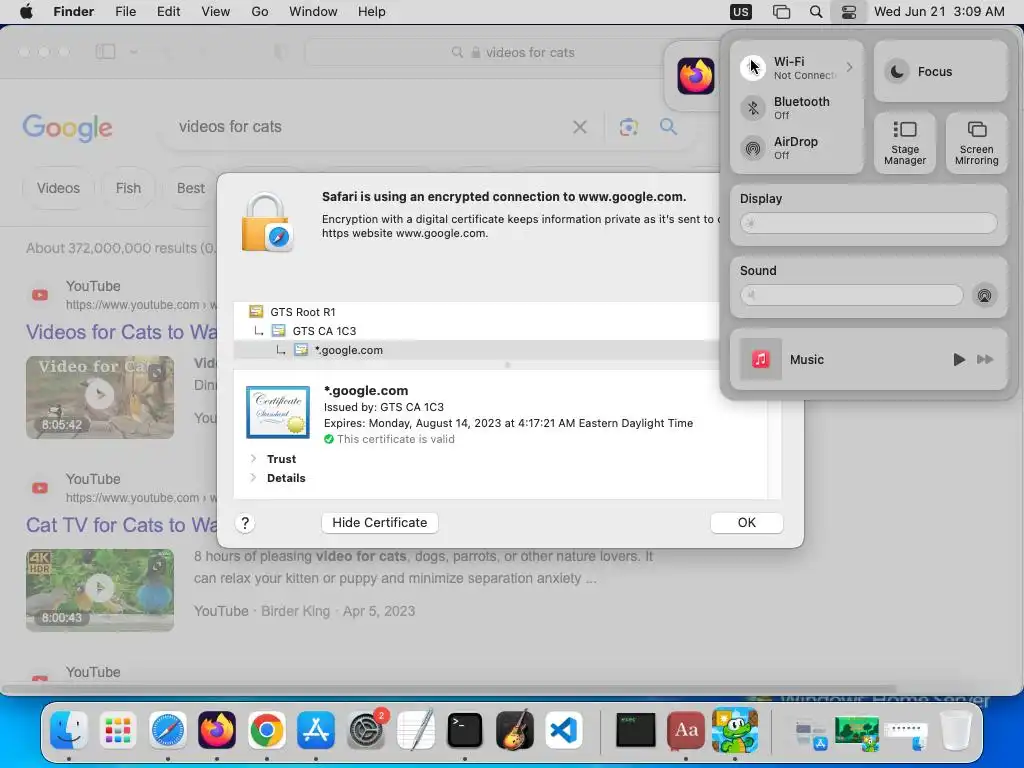Toggle Focus mode

[x=897, y=71]
